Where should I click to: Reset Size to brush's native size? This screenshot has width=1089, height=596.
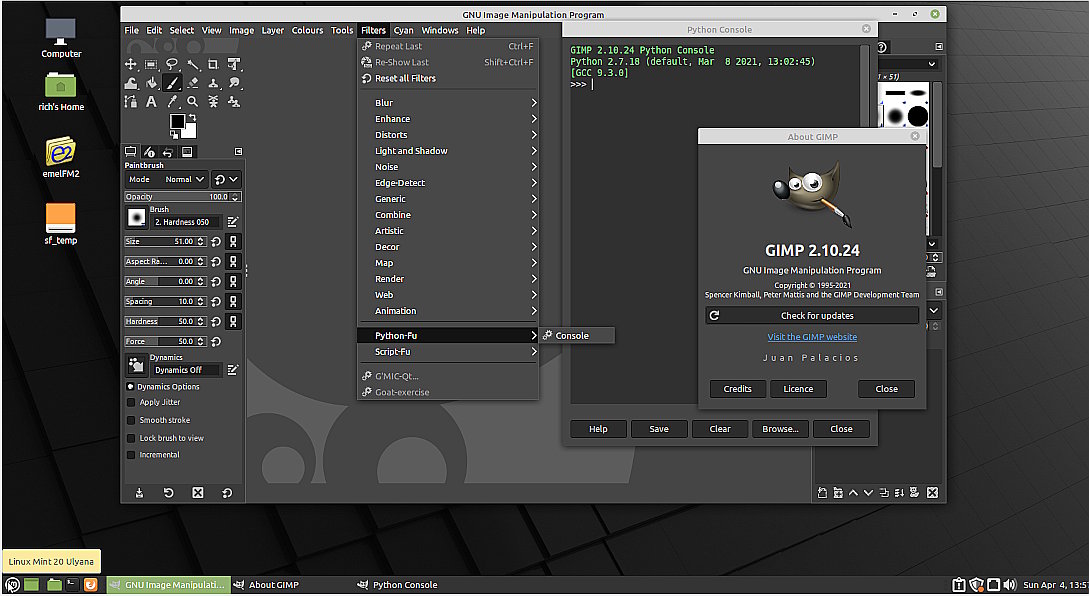click(216, 242)
